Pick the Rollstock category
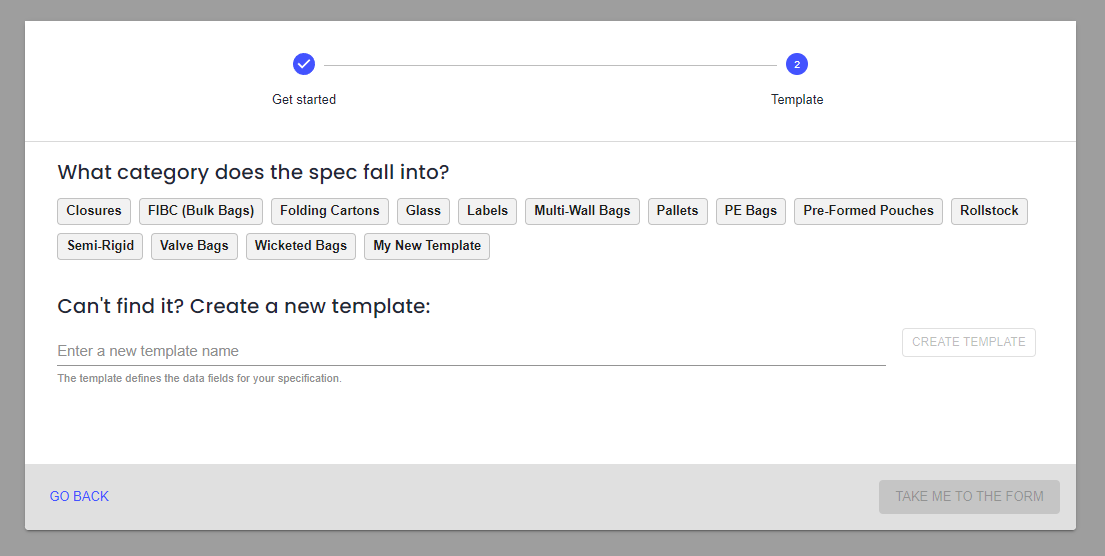1105x556 pixels. (989, 211)
